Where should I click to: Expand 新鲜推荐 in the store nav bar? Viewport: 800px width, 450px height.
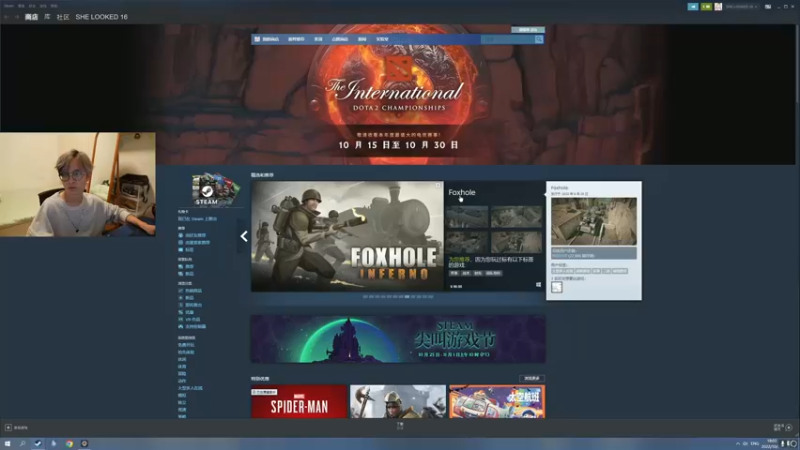tap(296, 39)
